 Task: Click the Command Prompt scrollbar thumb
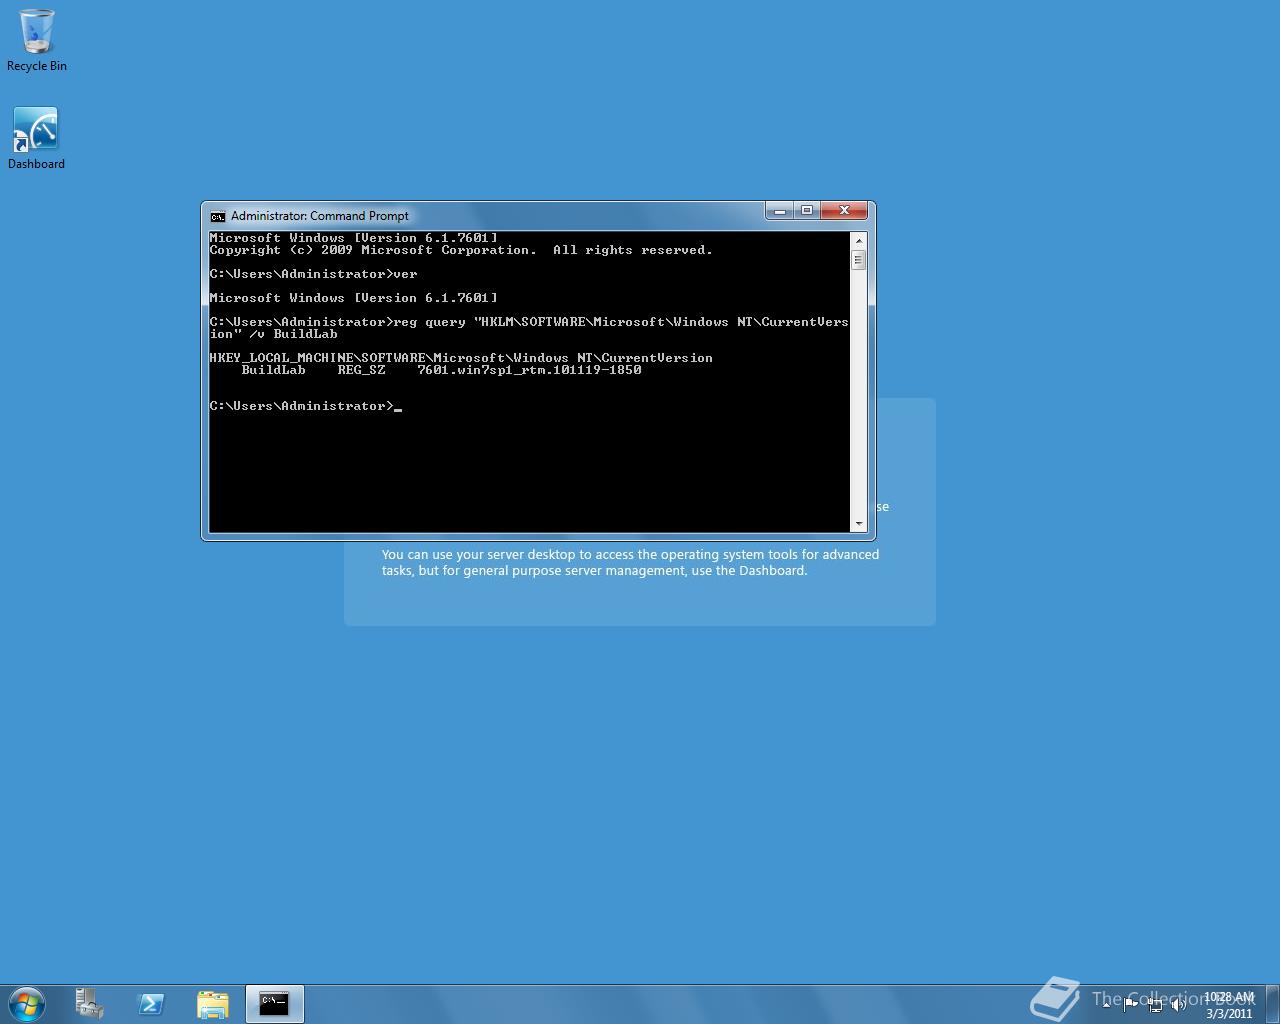(x=858, y=260)
